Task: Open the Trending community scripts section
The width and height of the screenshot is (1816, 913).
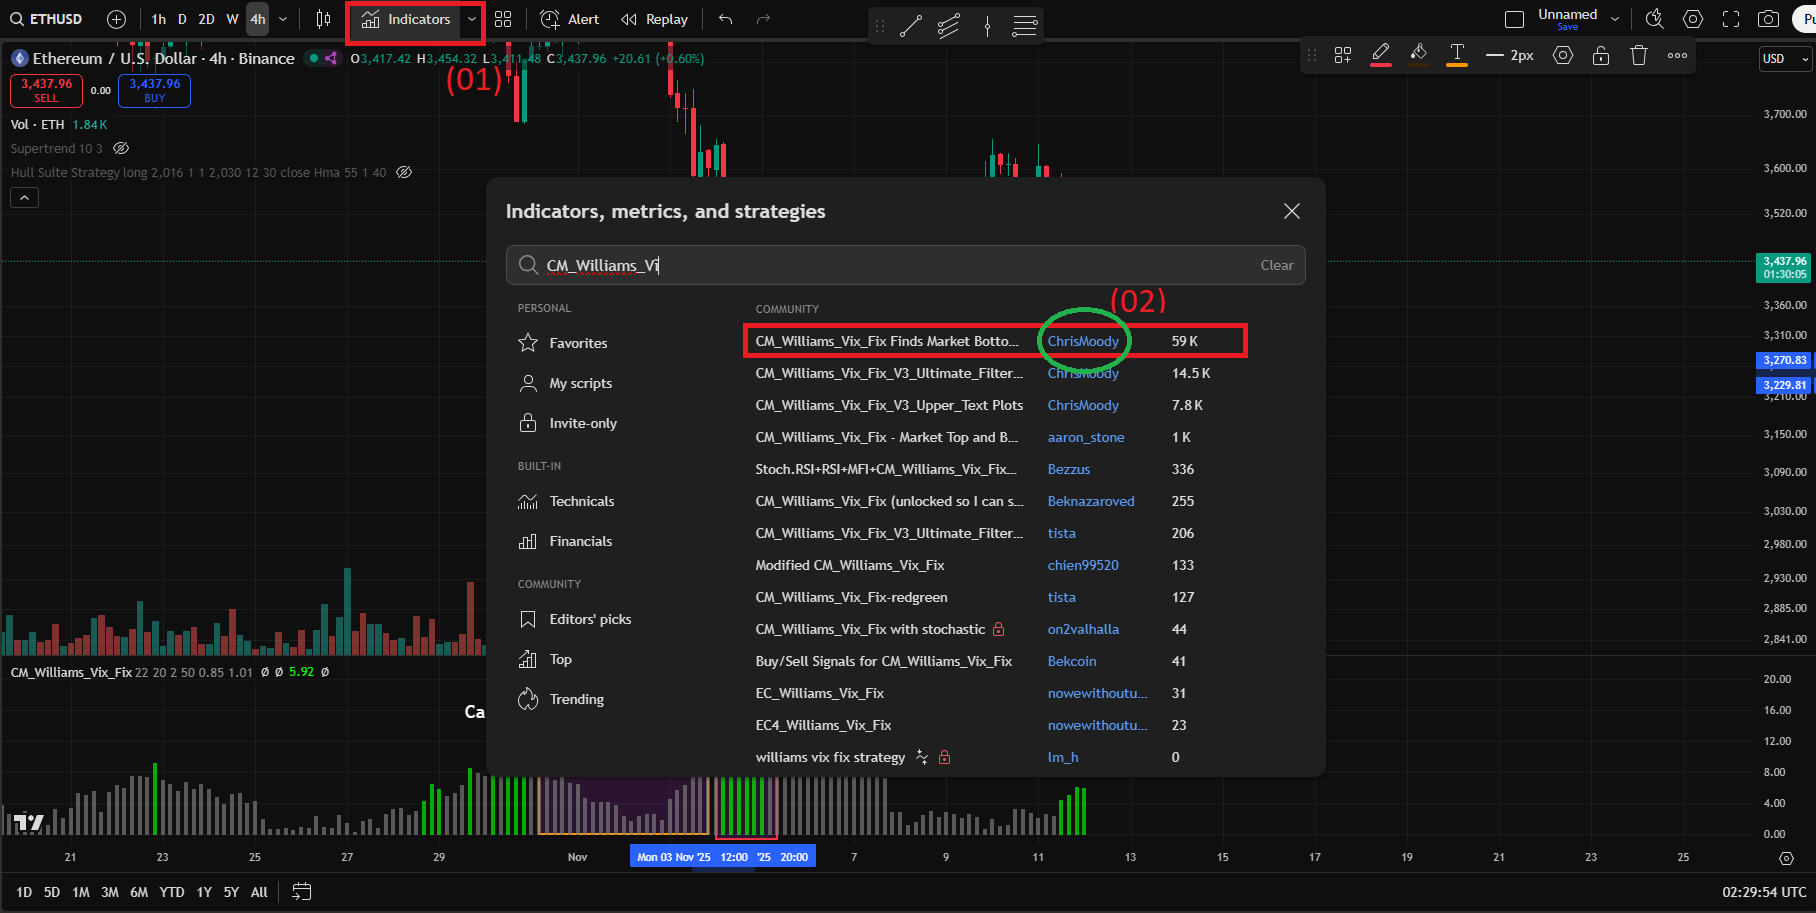Action: click(576, 699)
